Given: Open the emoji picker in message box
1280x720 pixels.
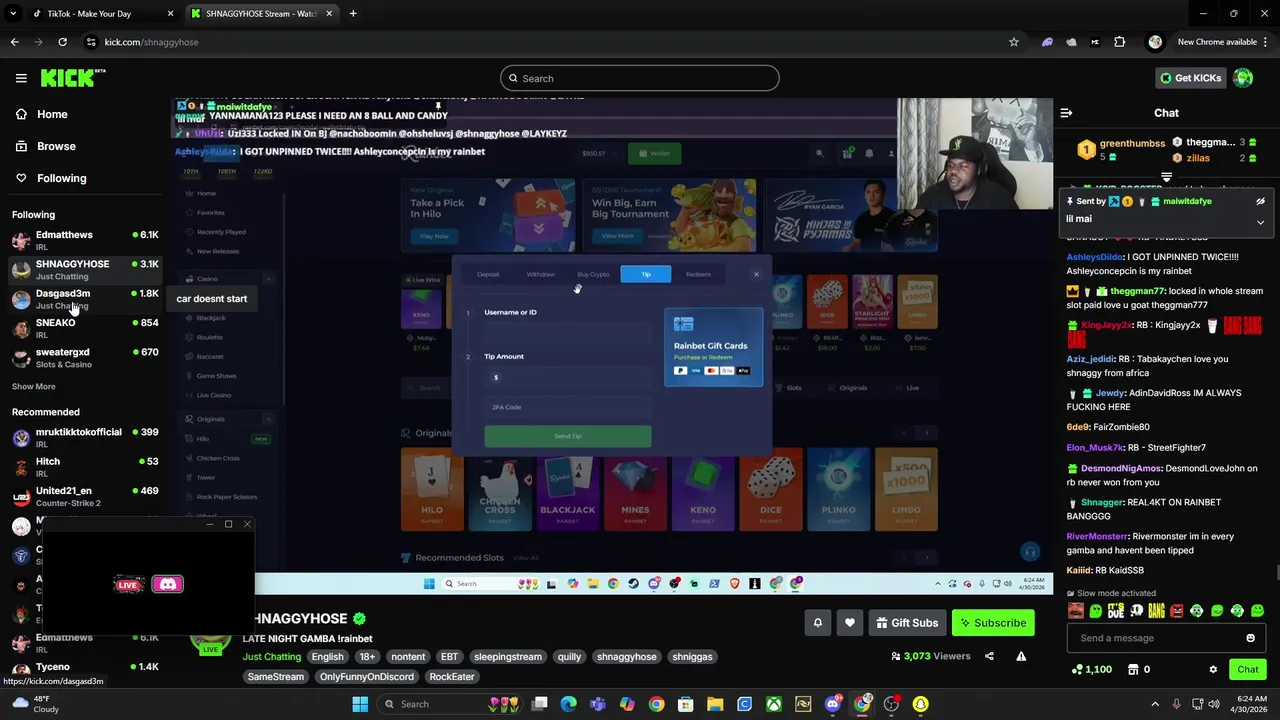Looking at the screenshot, I should 1250,638.
